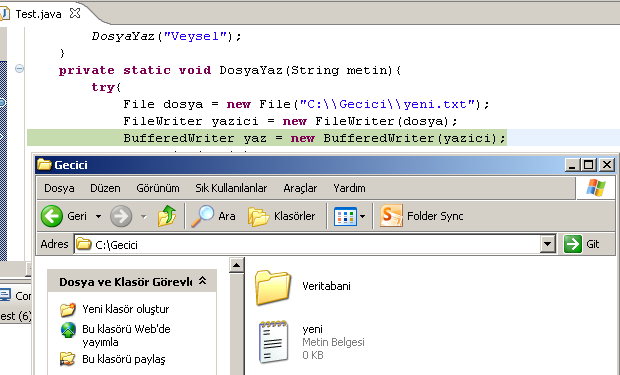Image resolution: width=620 pixels, height=375 pixels.
Task: Click Bu klasörü paylaş link
Action: [124, 359]
